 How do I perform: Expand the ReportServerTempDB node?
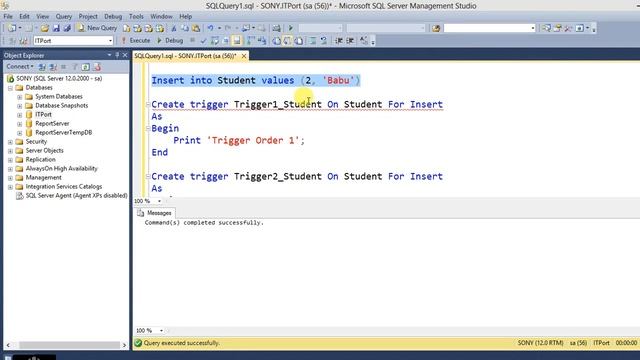click(20, 133)
